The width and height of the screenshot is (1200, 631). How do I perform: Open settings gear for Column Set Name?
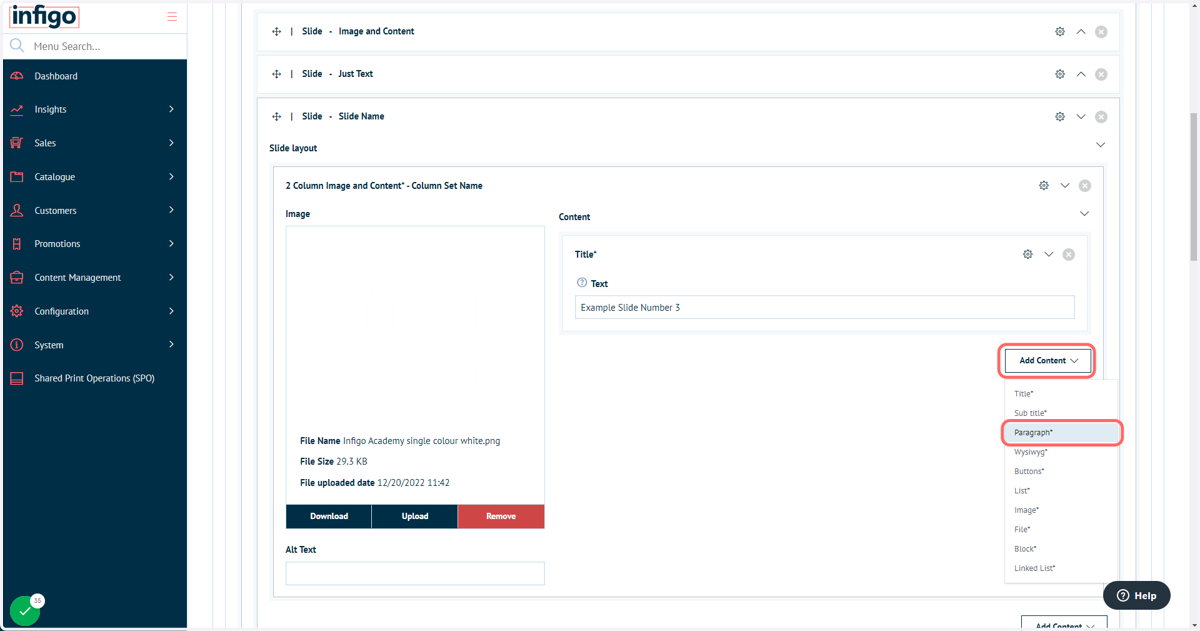coord(1044,186)
